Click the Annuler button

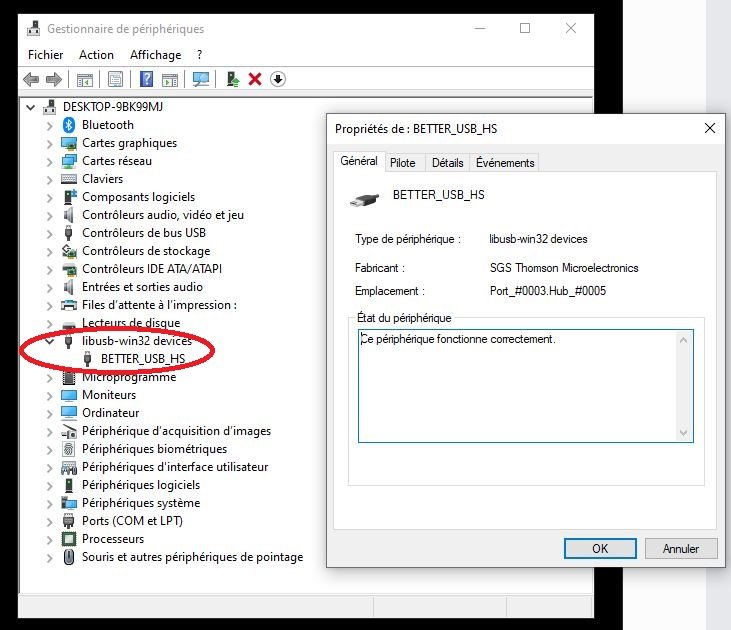click(681, 548)
